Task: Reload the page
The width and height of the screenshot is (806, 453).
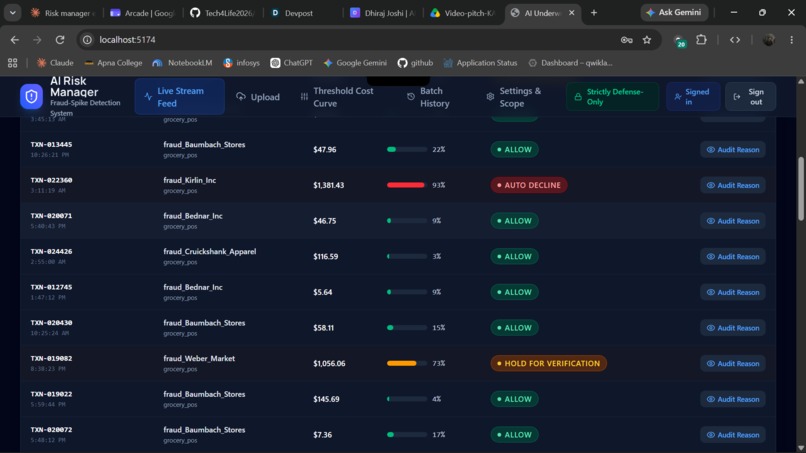Action: coord(60,40)
